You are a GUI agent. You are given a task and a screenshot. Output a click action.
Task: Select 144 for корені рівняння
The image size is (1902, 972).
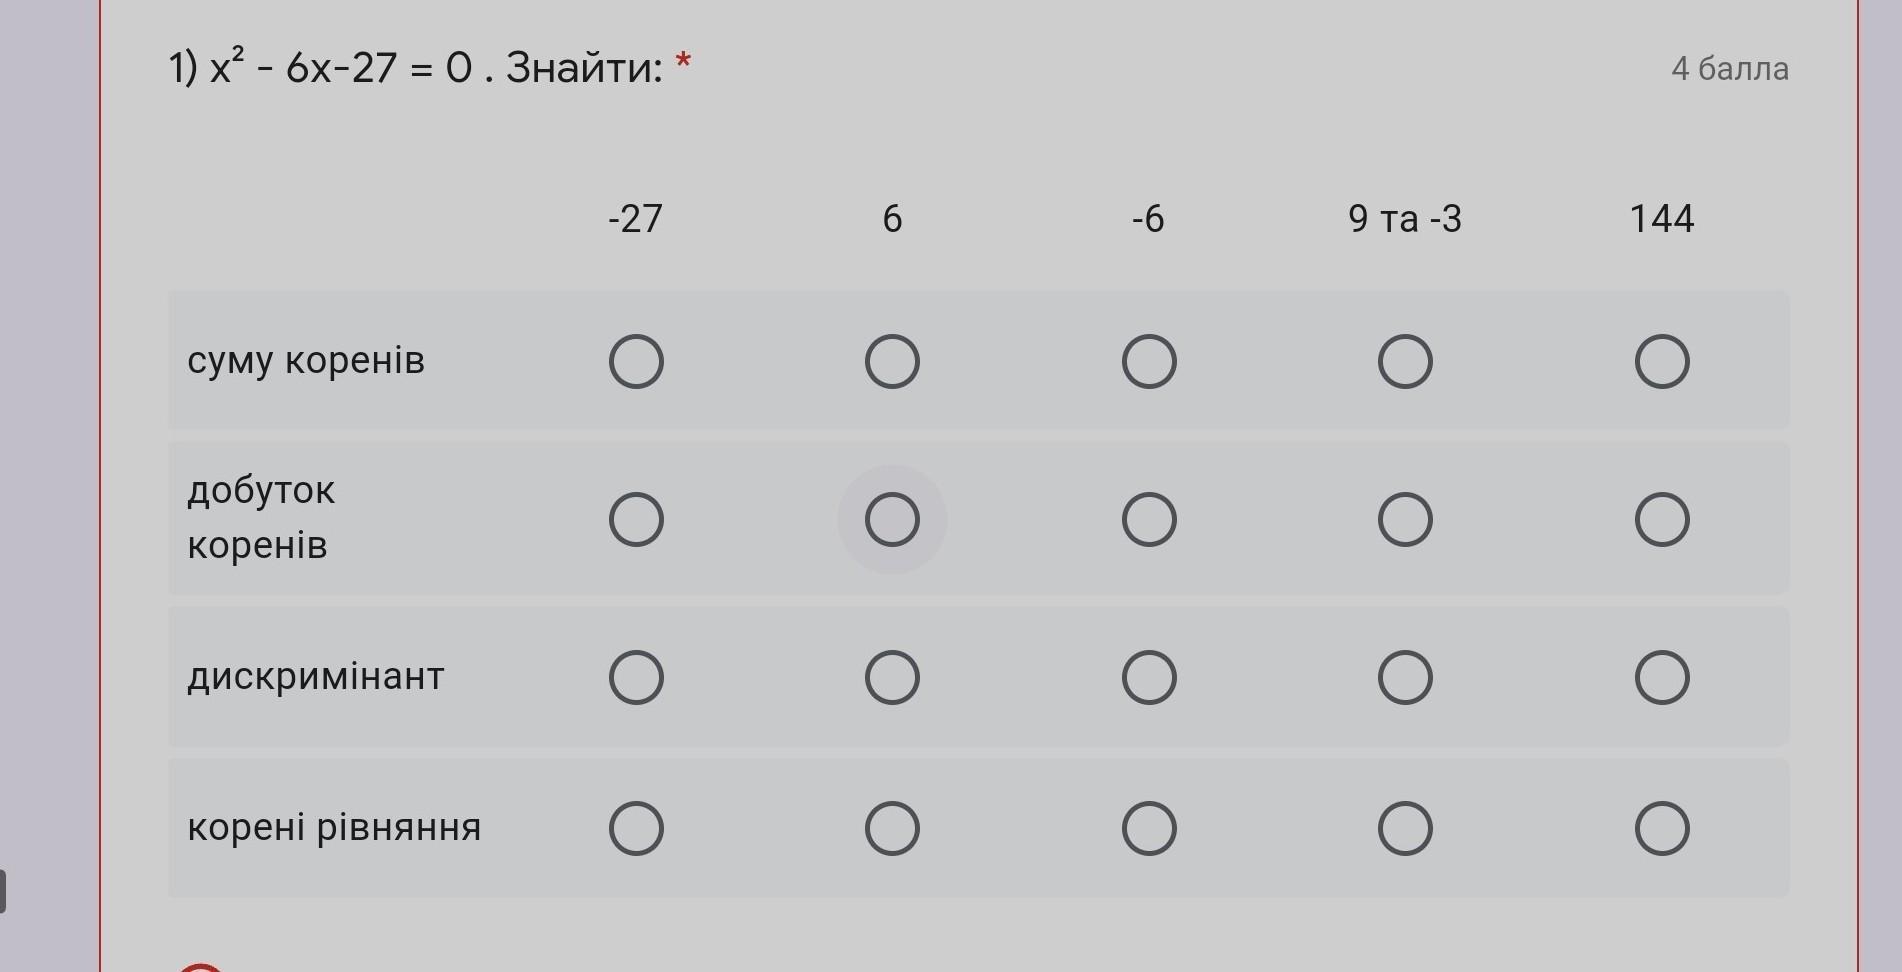coord(1662,828)
